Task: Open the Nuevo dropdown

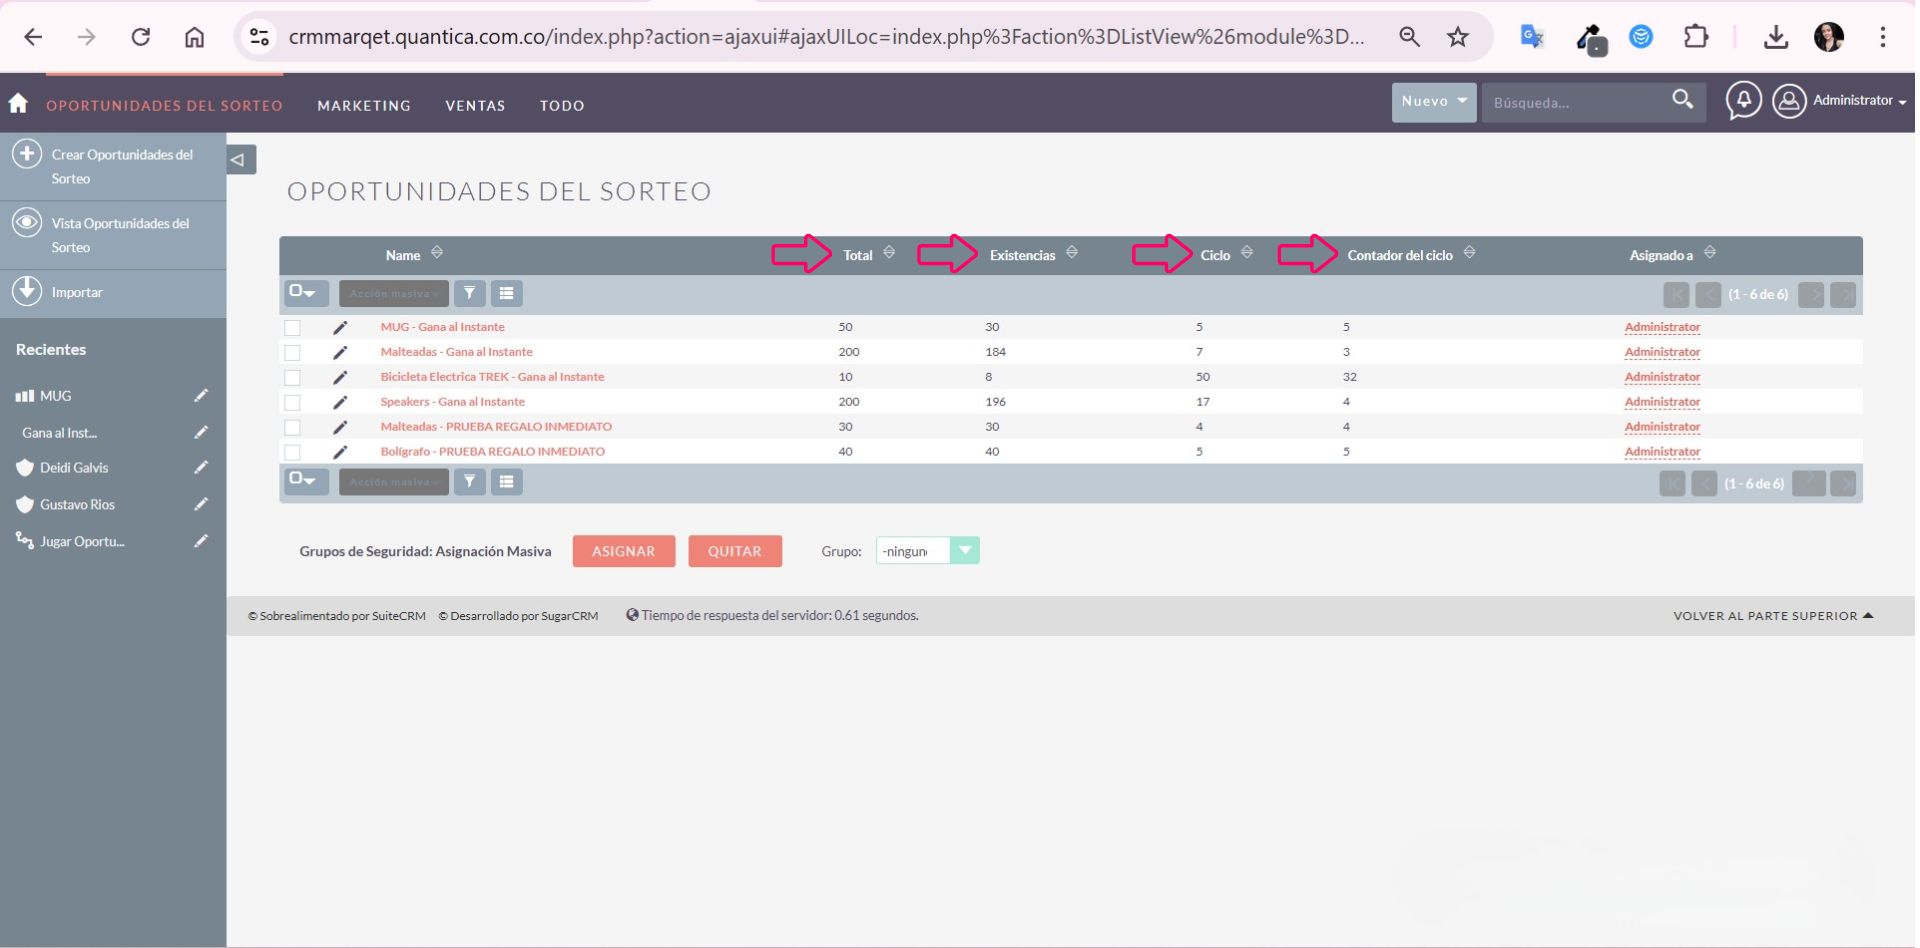Action: tap(1433, 102)
